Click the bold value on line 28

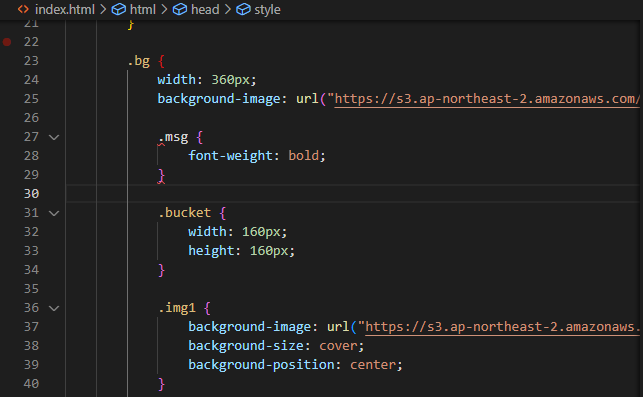tap(303, 156)
